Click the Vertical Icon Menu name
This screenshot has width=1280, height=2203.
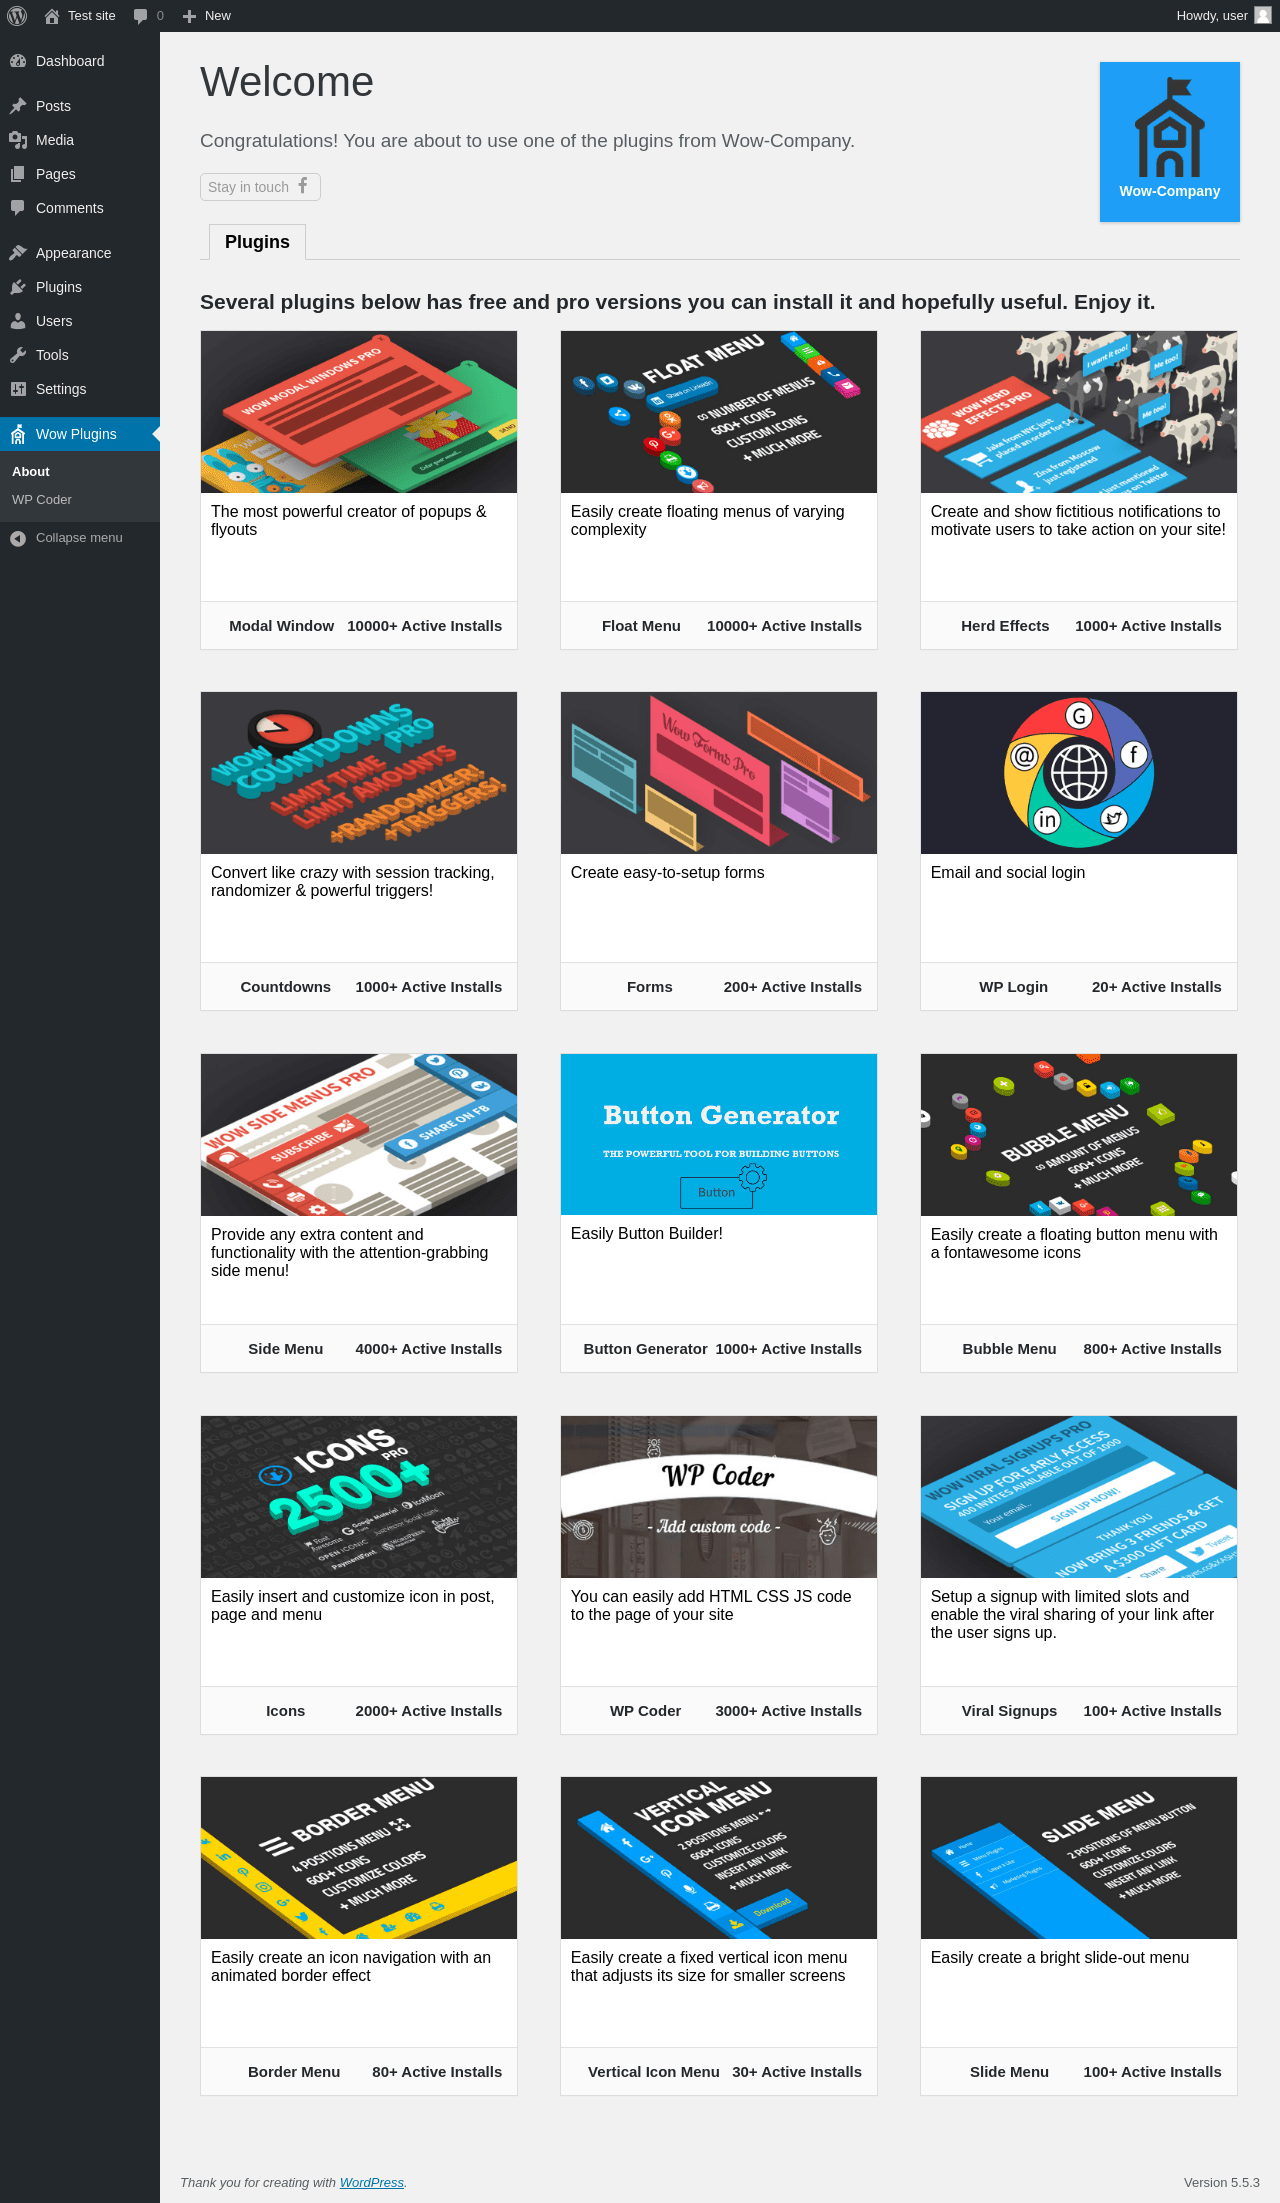(654, 2072)
